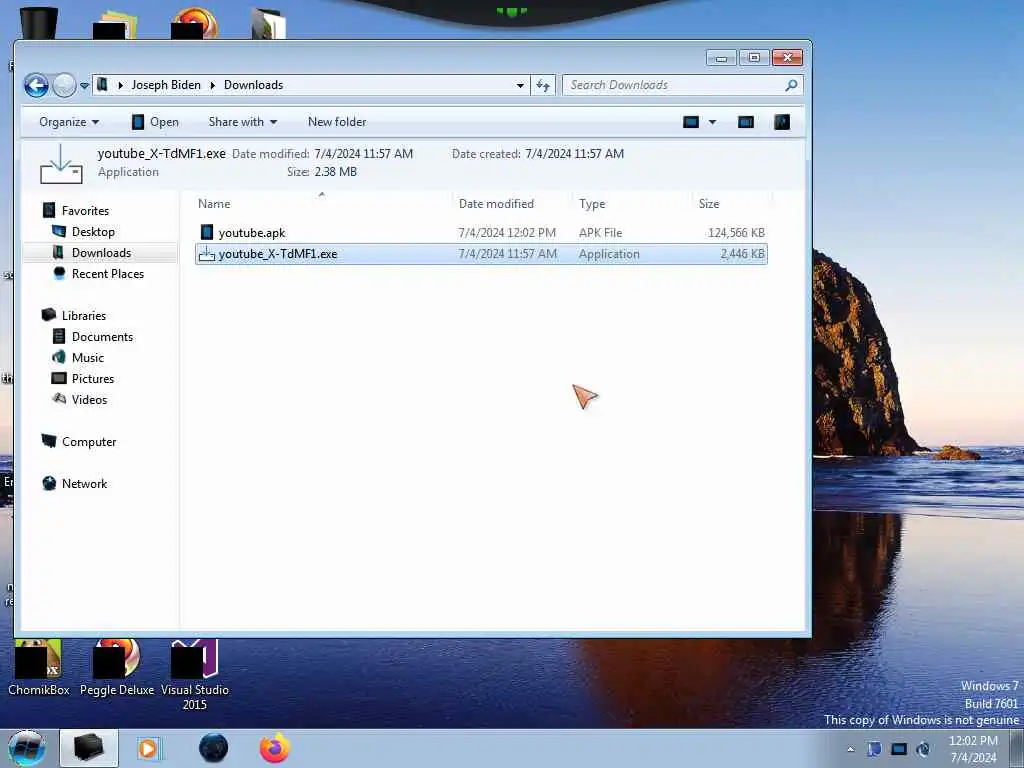Select Network in the navigation pane

(x=84, y=483)
